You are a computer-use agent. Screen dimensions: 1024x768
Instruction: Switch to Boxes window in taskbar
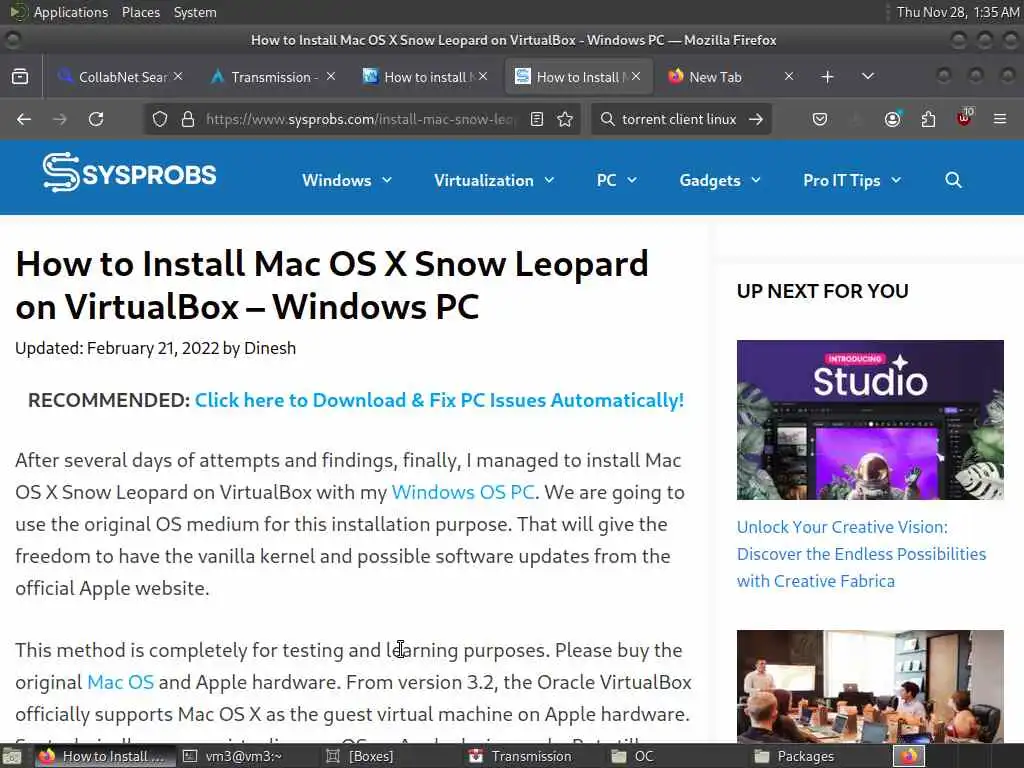371,756
